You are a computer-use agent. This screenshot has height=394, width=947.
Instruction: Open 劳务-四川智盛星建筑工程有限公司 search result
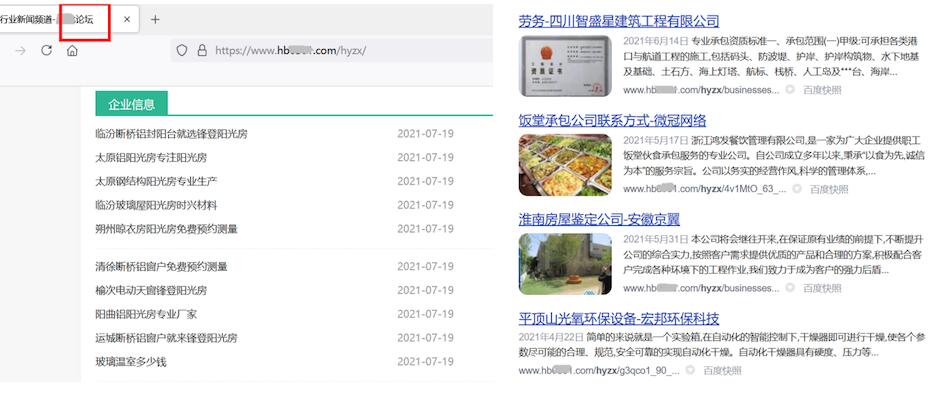click(x=619, y=21)
